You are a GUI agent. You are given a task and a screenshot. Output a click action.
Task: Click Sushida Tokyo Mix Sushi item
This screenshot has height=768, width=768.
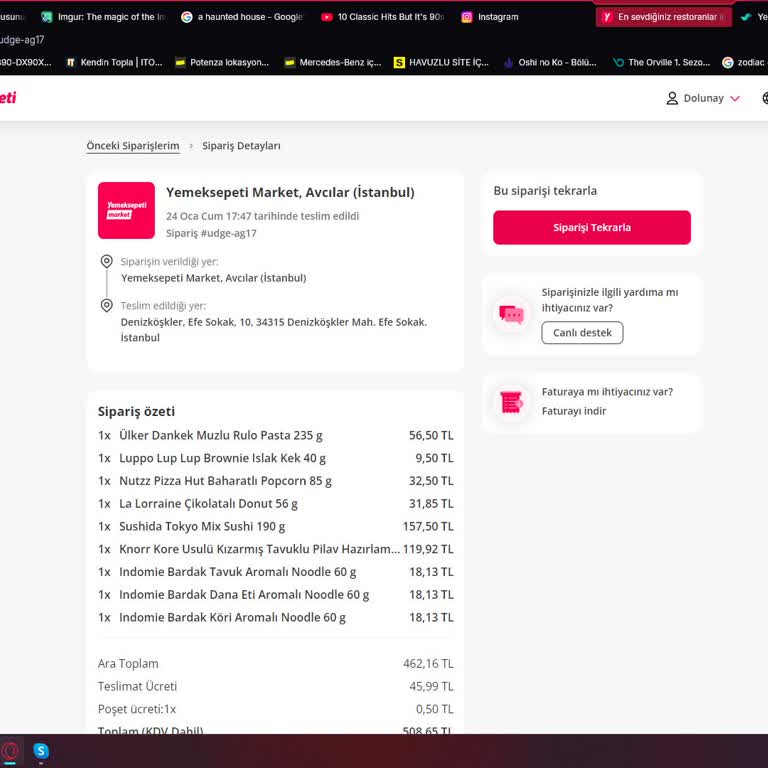point(202,527)
